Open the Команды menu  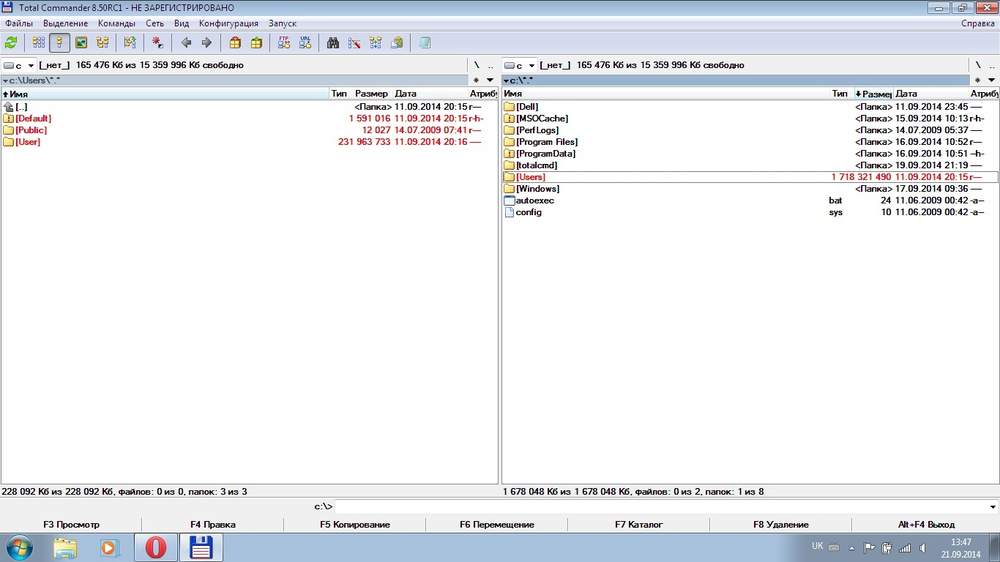(x=116, y=23)
